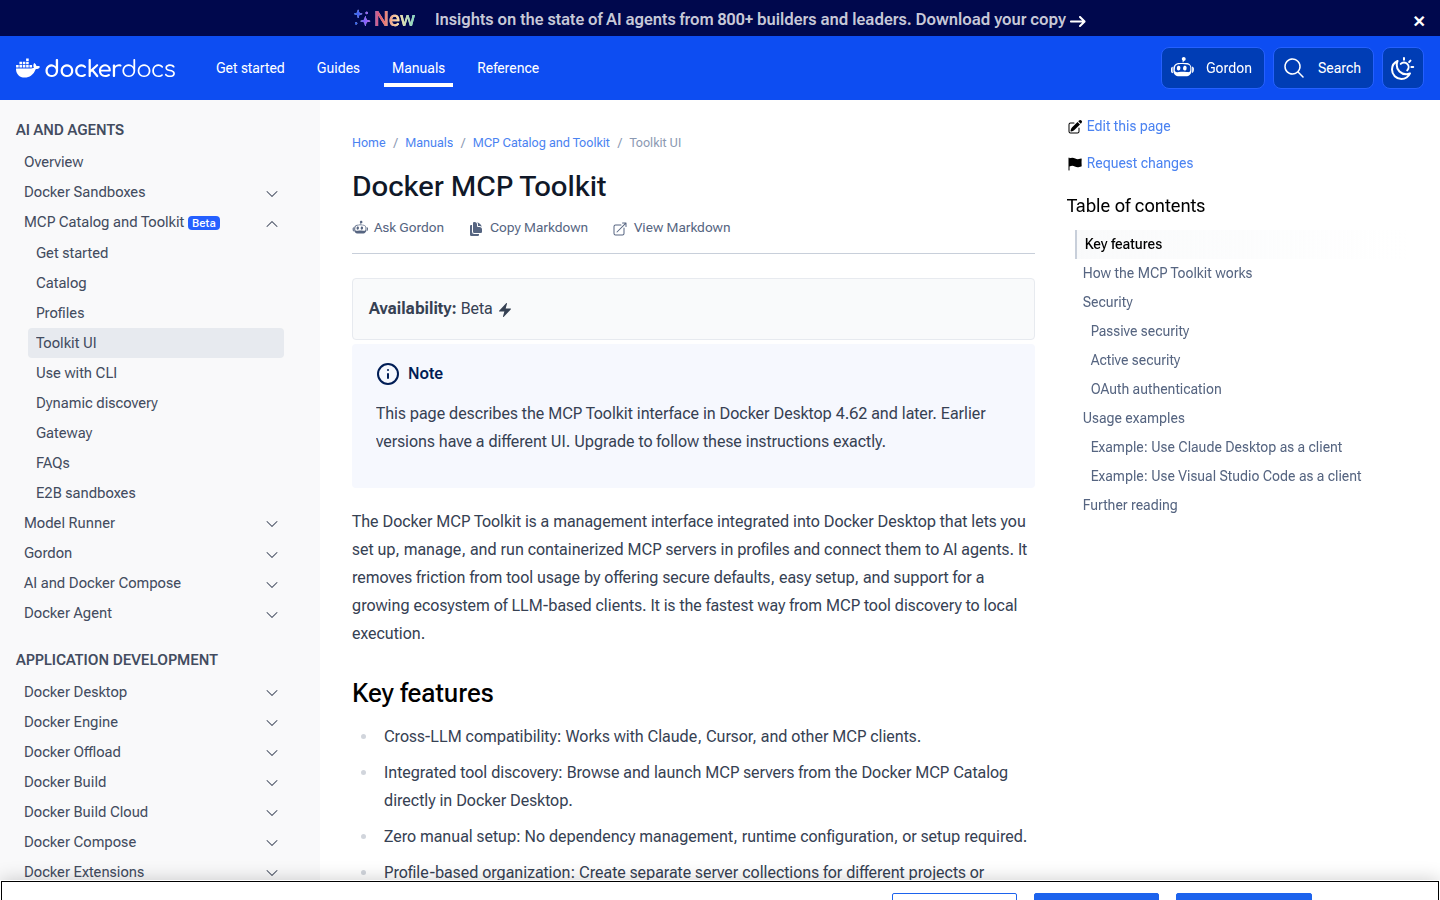1440x900 pixels.
Task: Click the Ask Gordon text button
Action: [x=409, y=228]
